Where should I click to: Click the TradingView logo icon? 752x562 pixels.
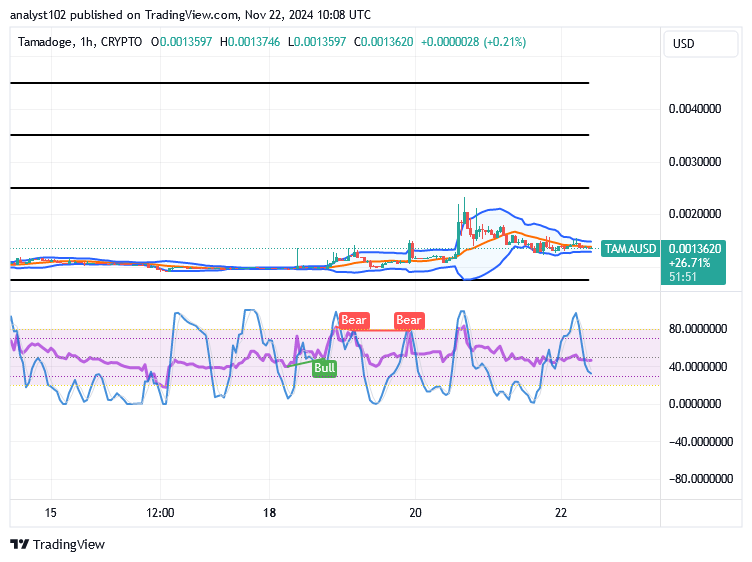click(20, 544)
